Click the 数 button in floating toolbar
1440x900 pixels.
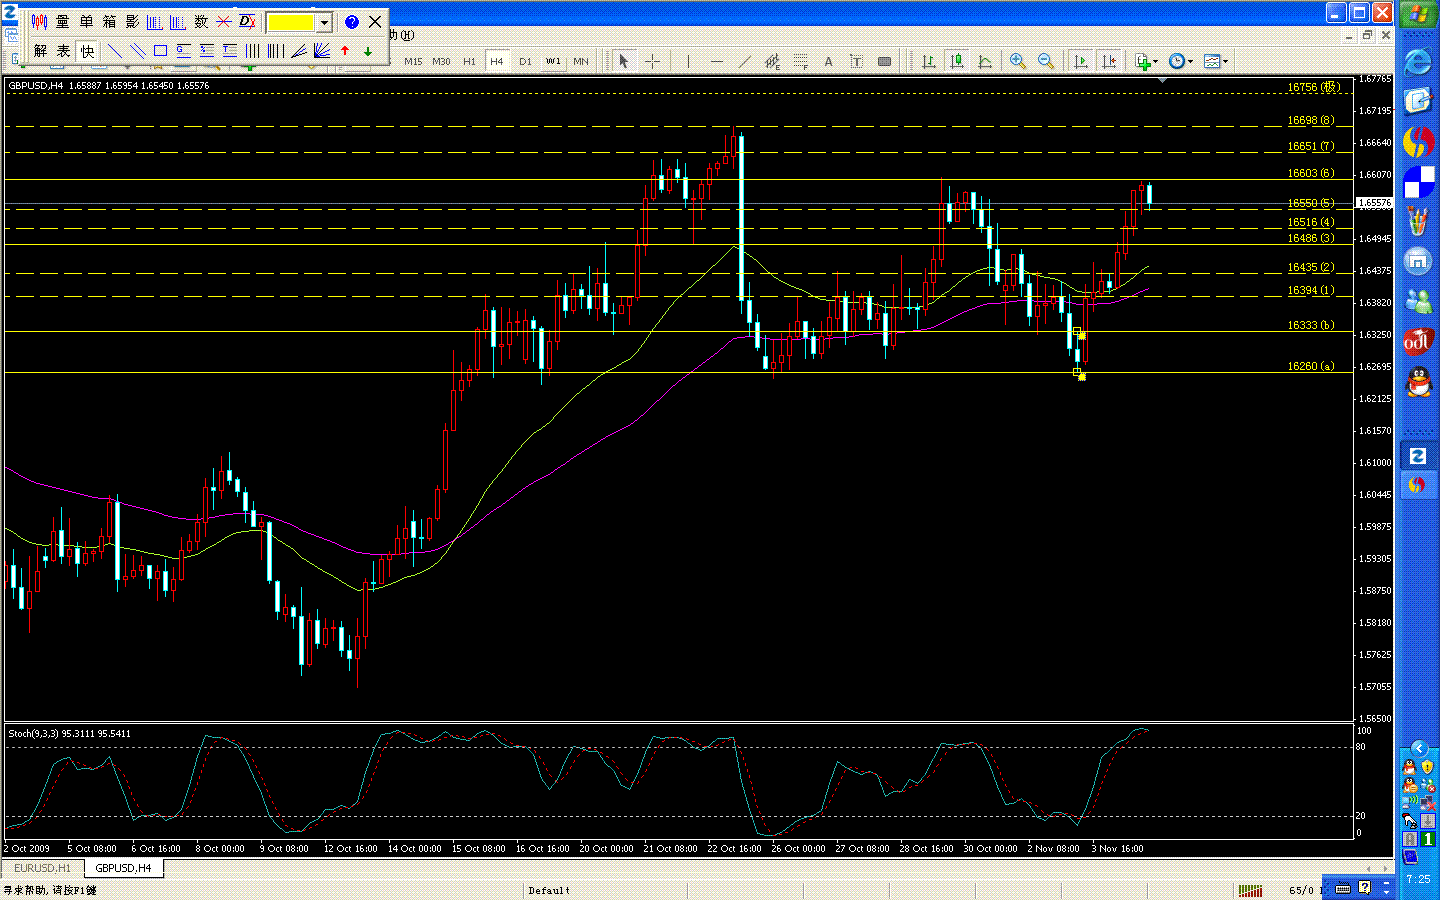201,21
